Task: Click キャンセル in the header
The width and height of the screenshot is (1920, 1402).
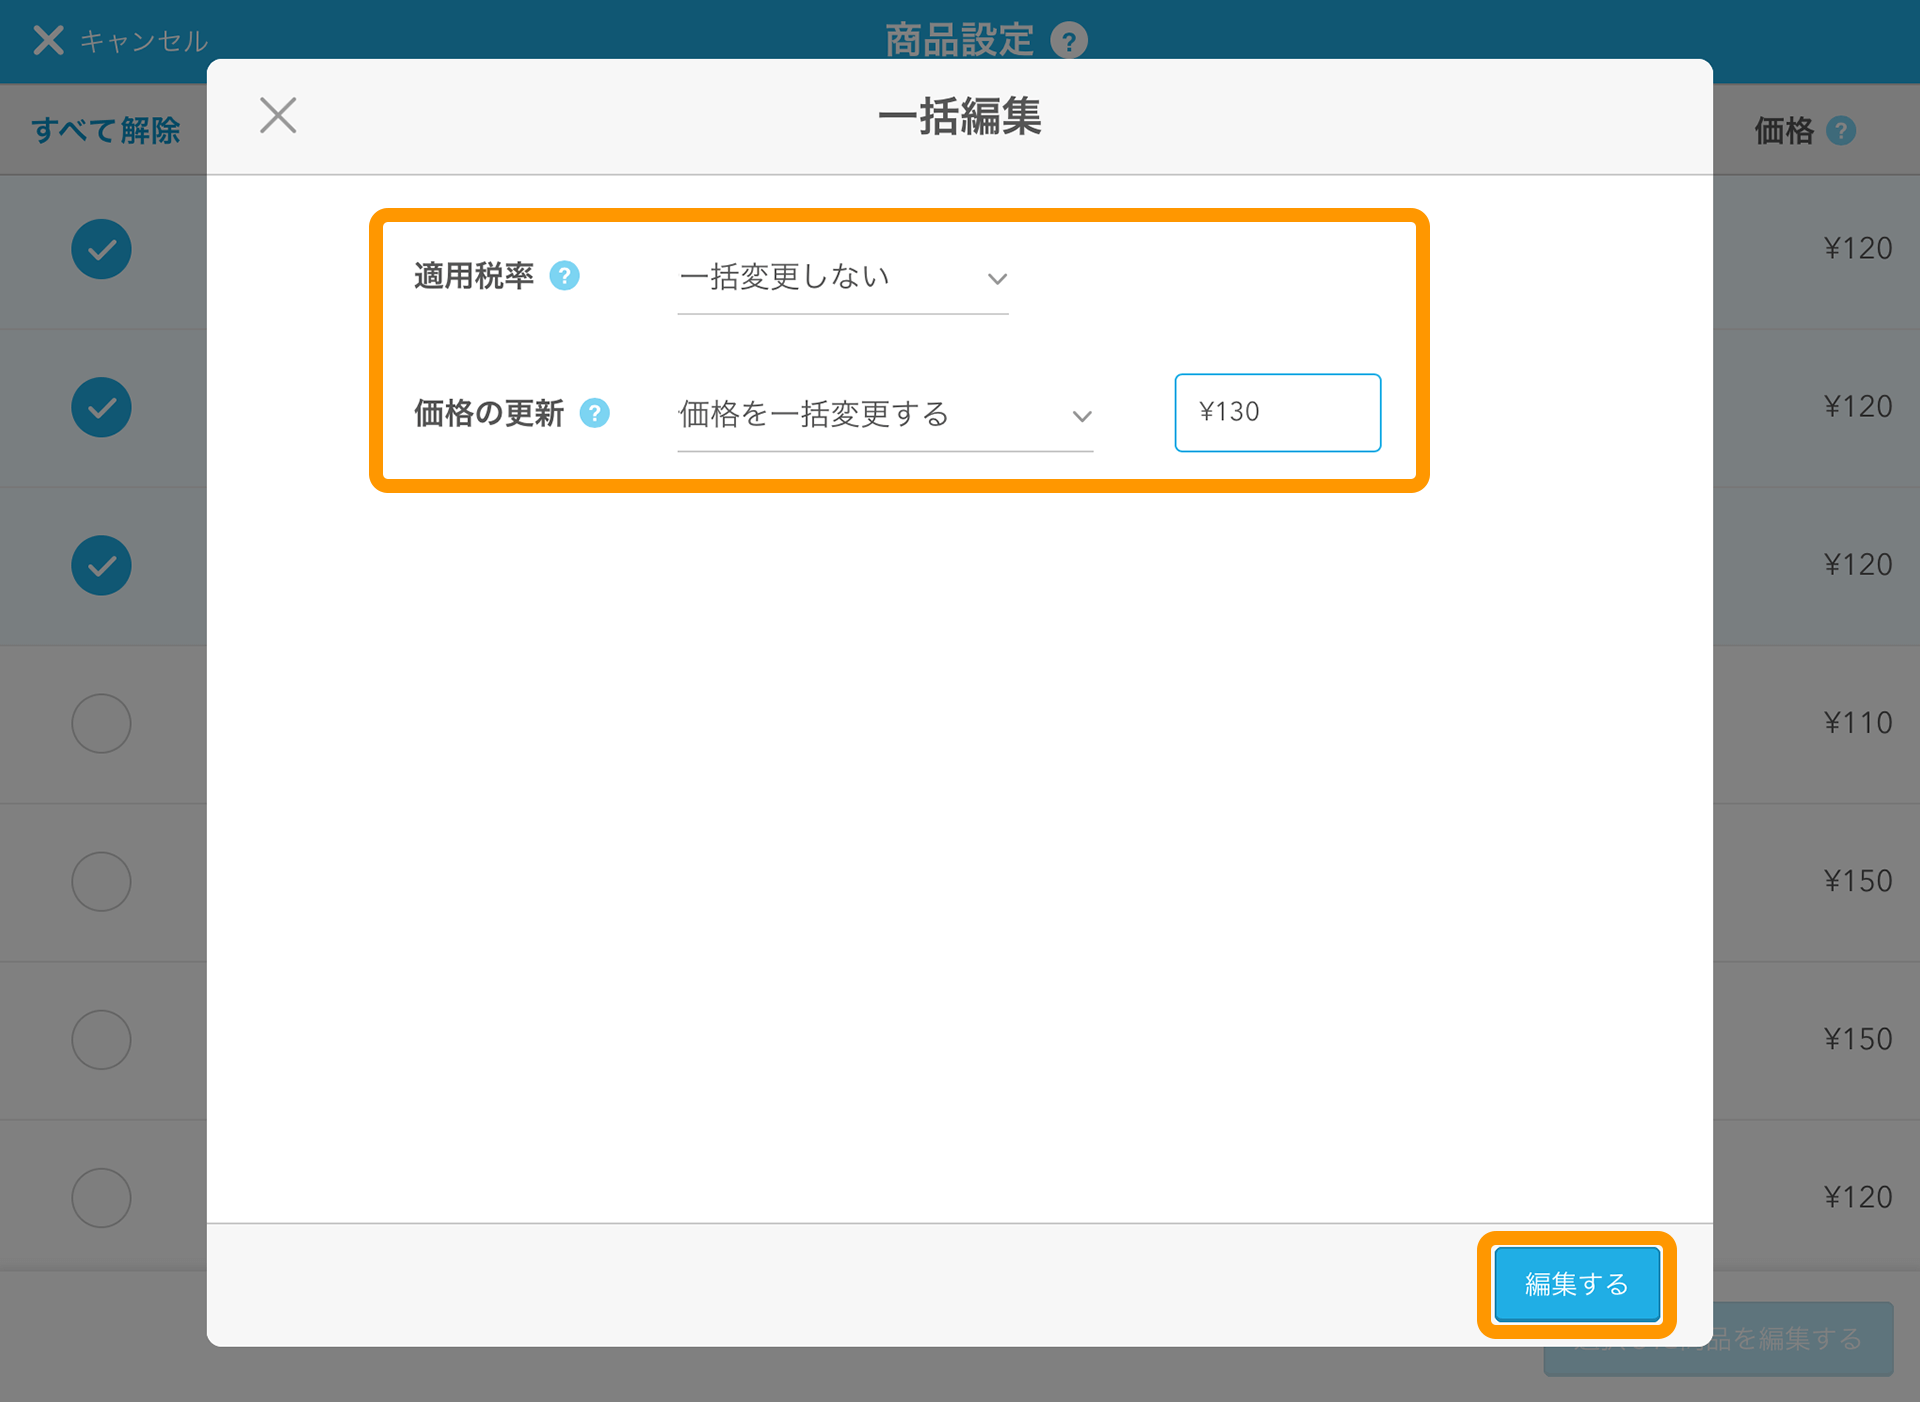Action: pyautogui.click(x=144, y=40)
